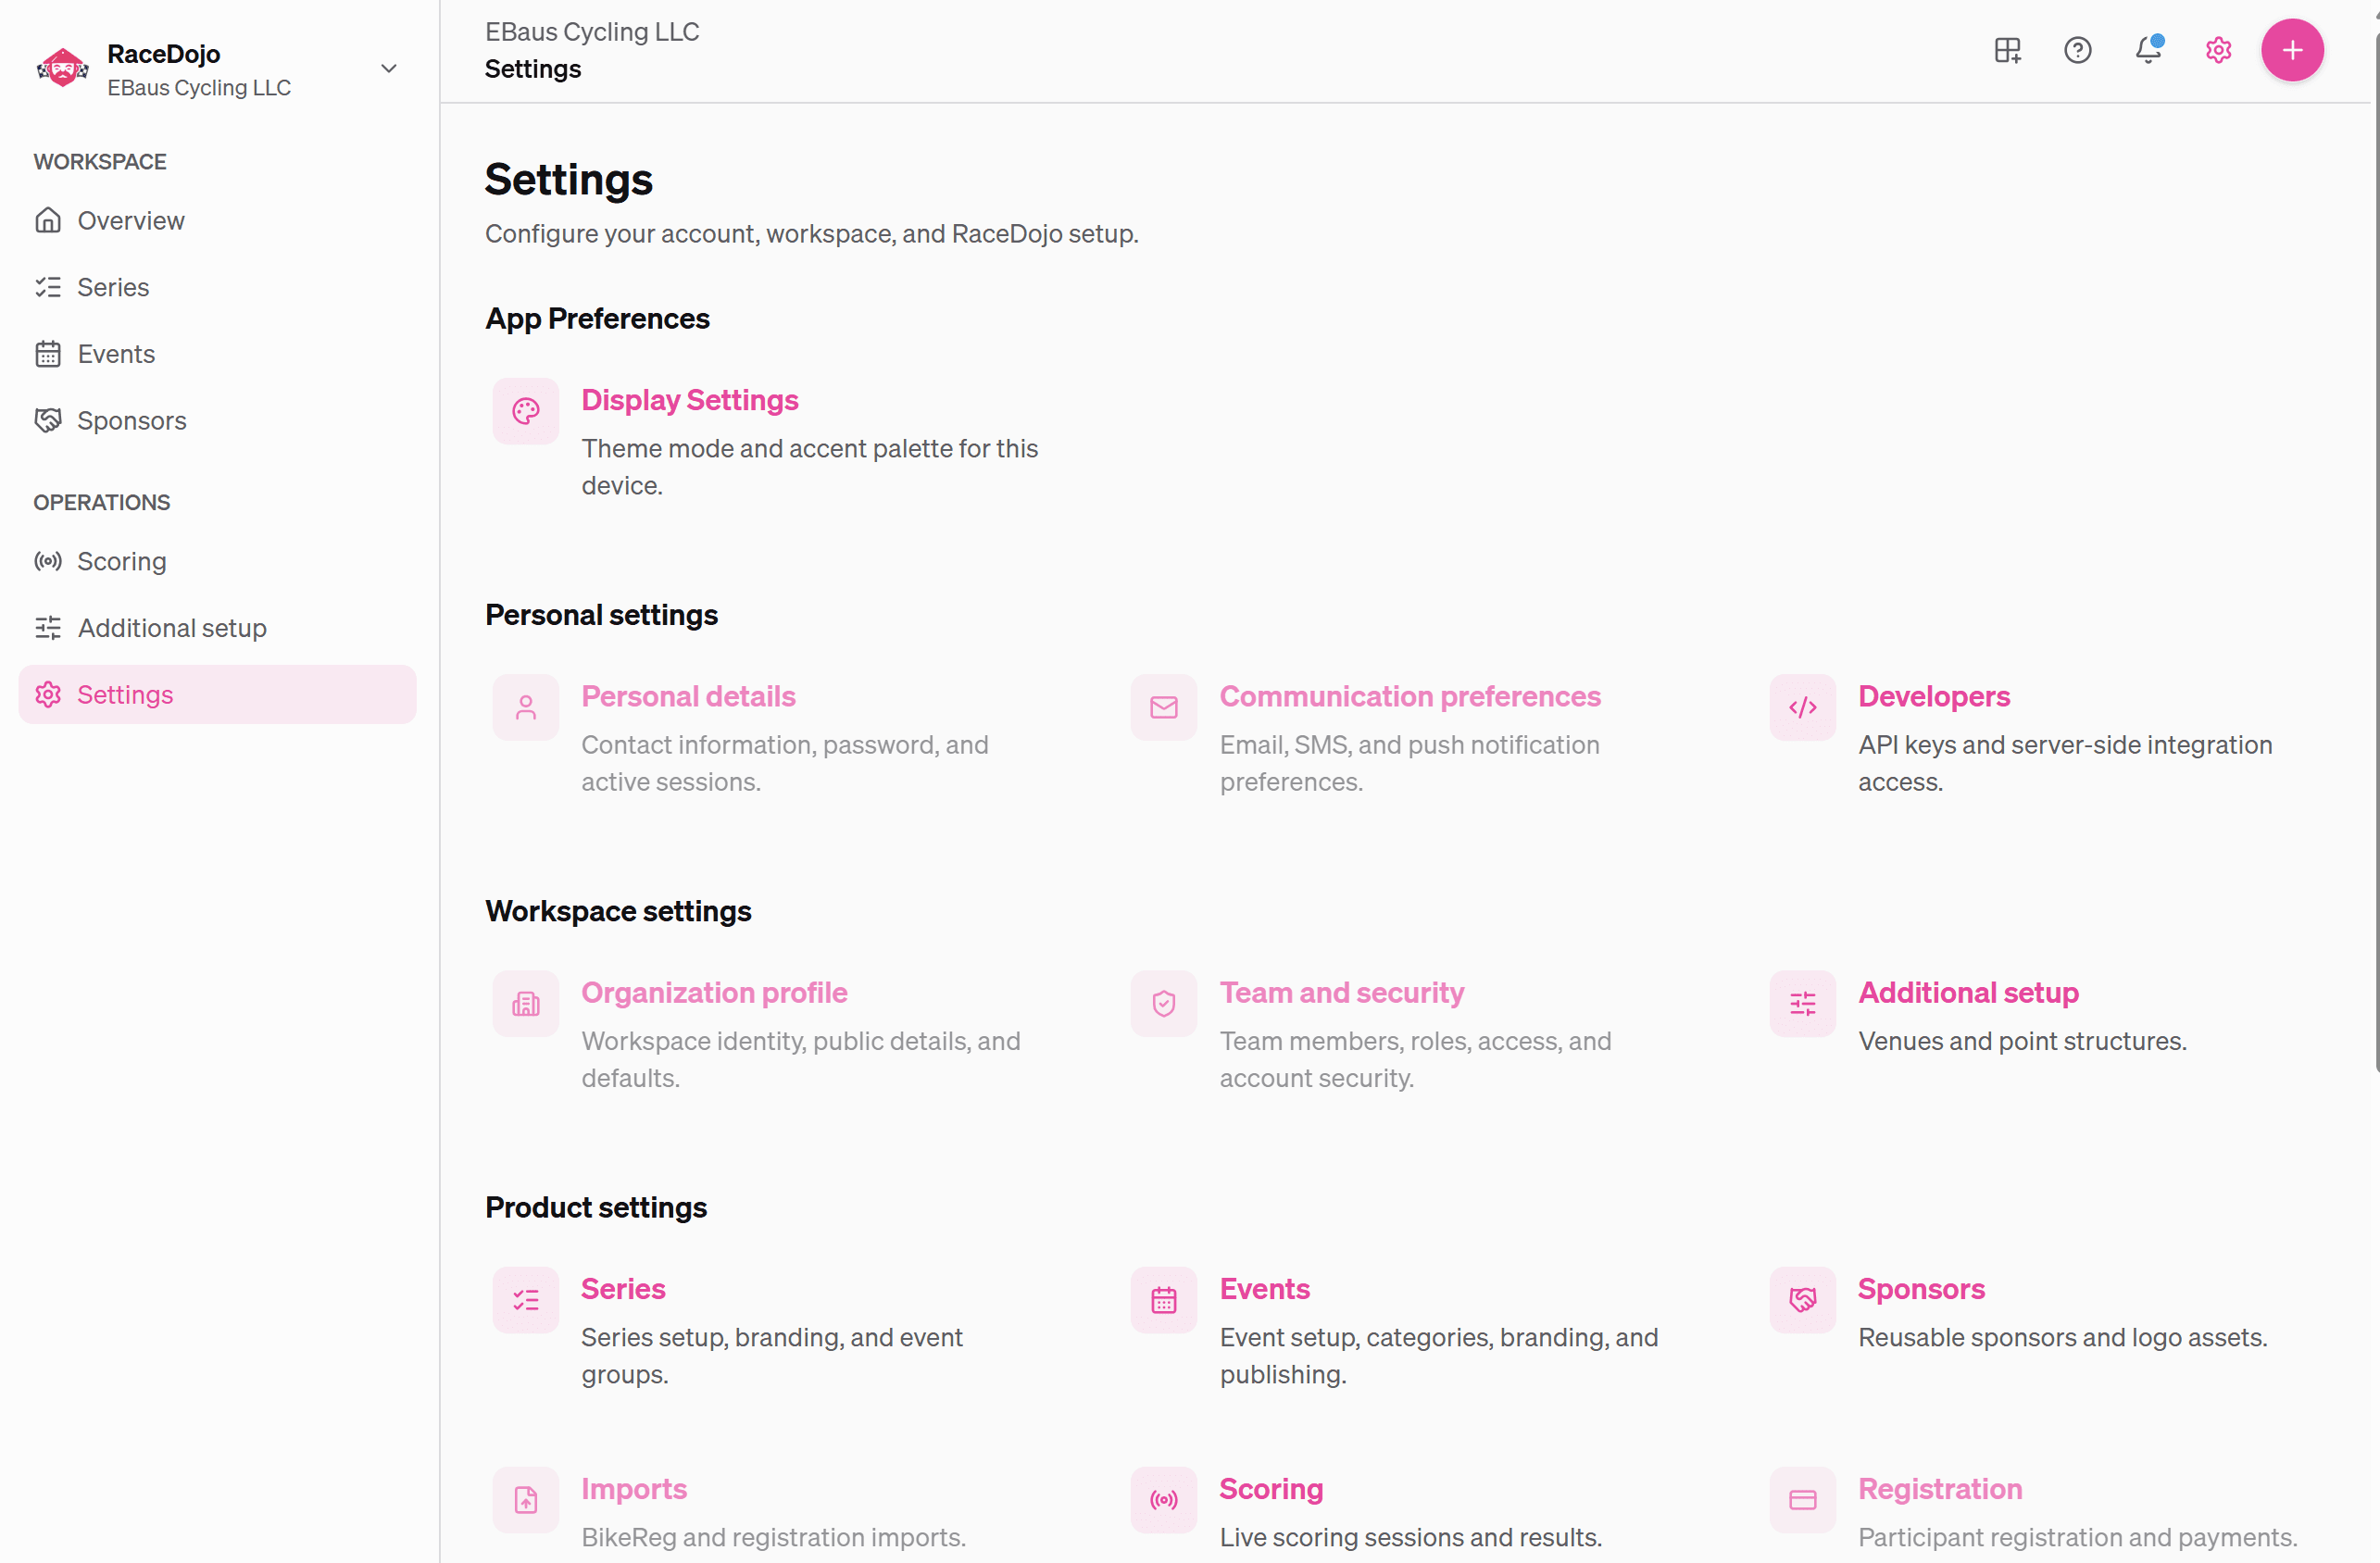Click the Registration card icon
The width and height of the screenshot is (2380, 1563).
click(x=1803, y=1500)
